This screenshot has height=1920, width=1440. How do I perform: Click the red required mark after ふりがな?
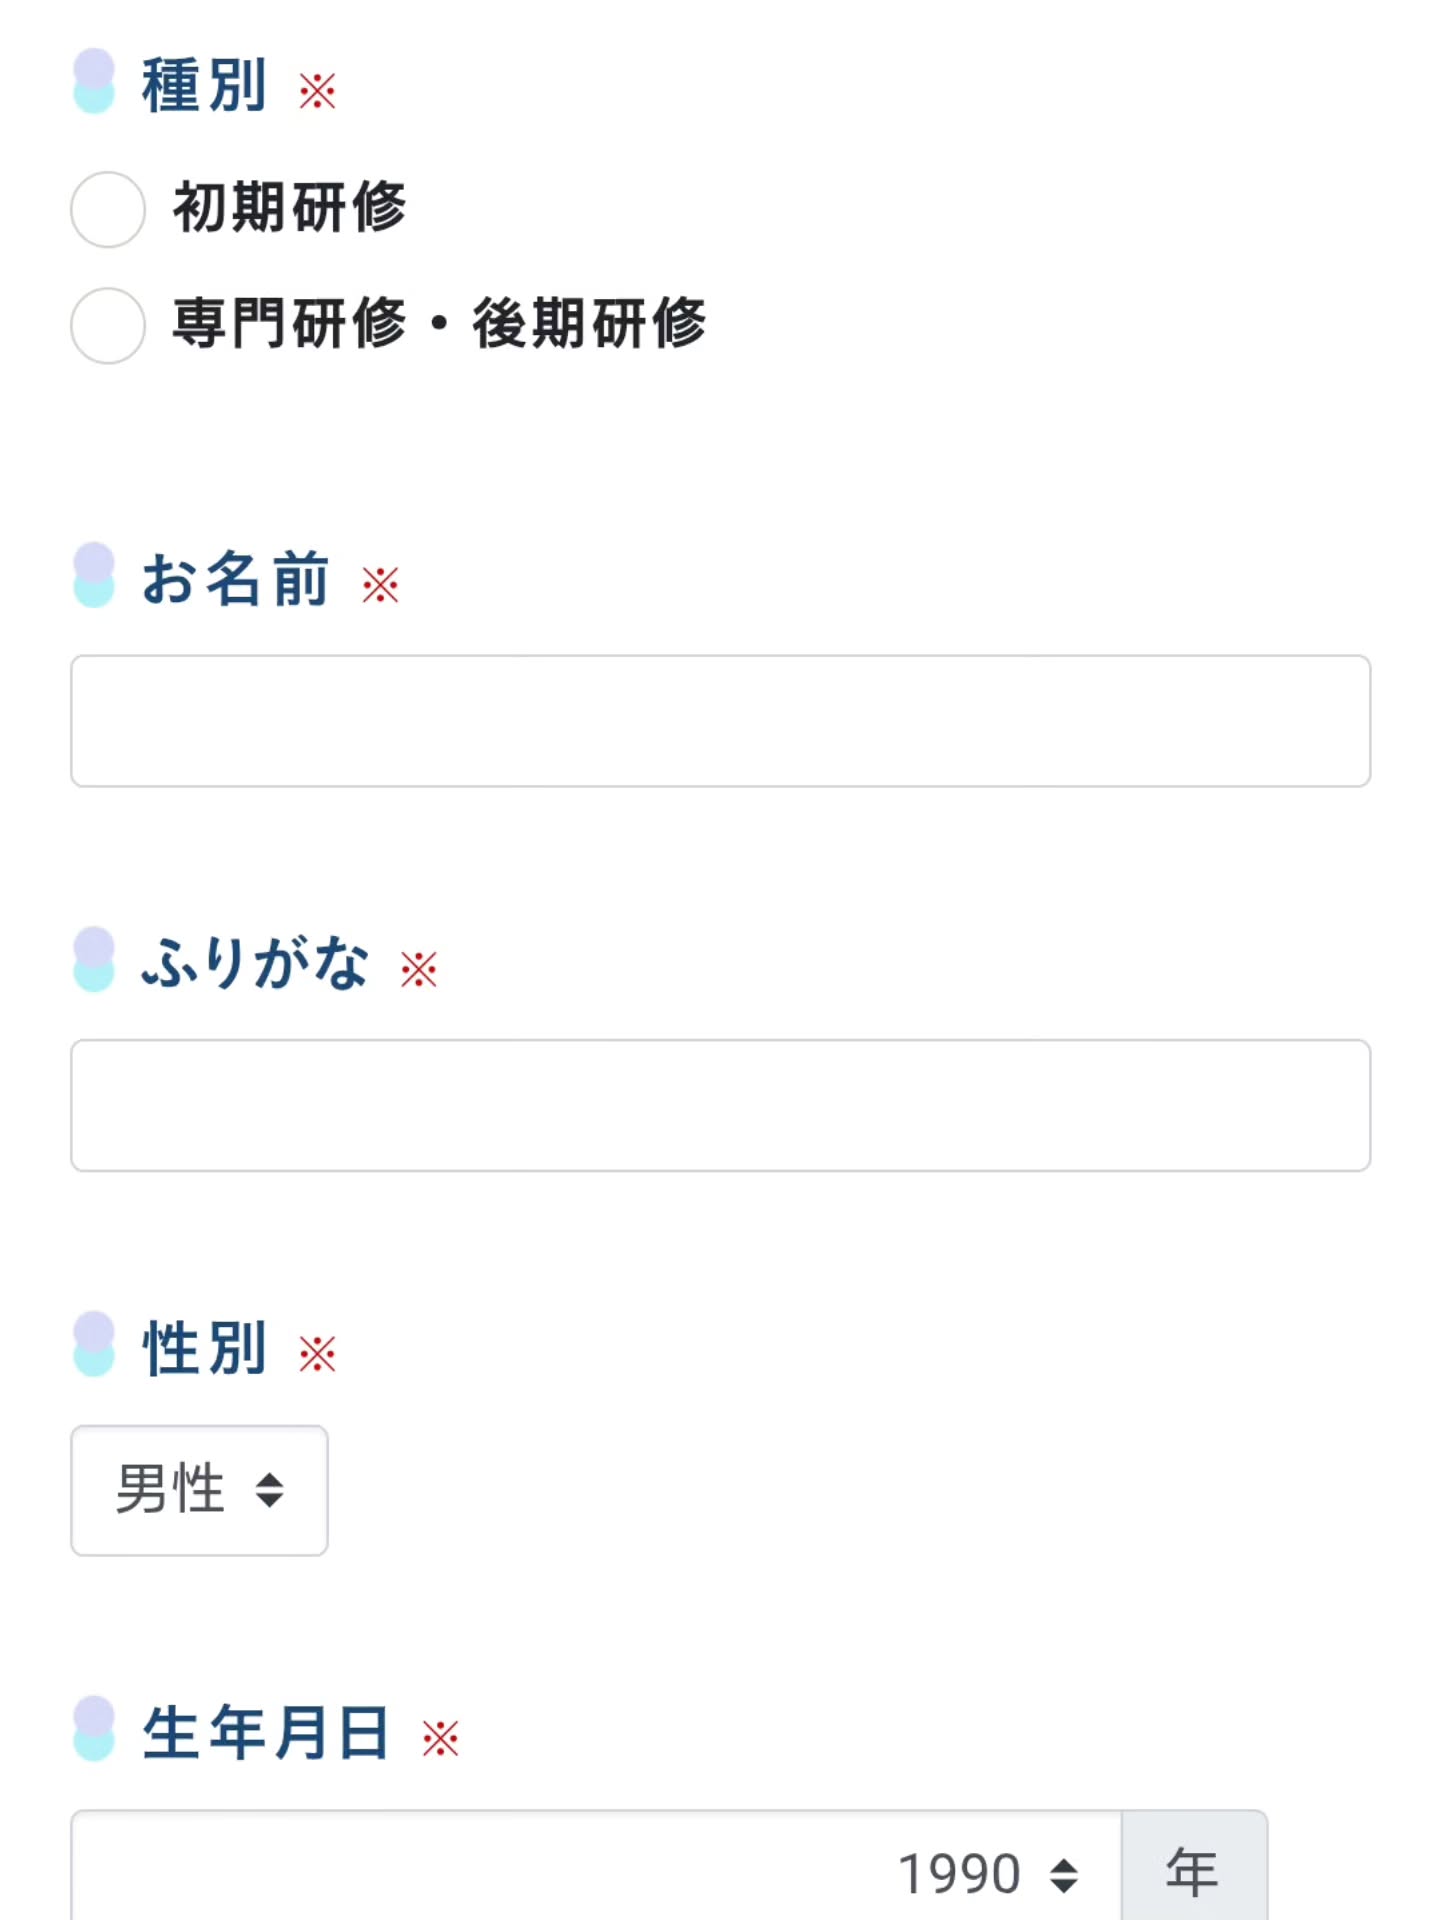(418, 969)
